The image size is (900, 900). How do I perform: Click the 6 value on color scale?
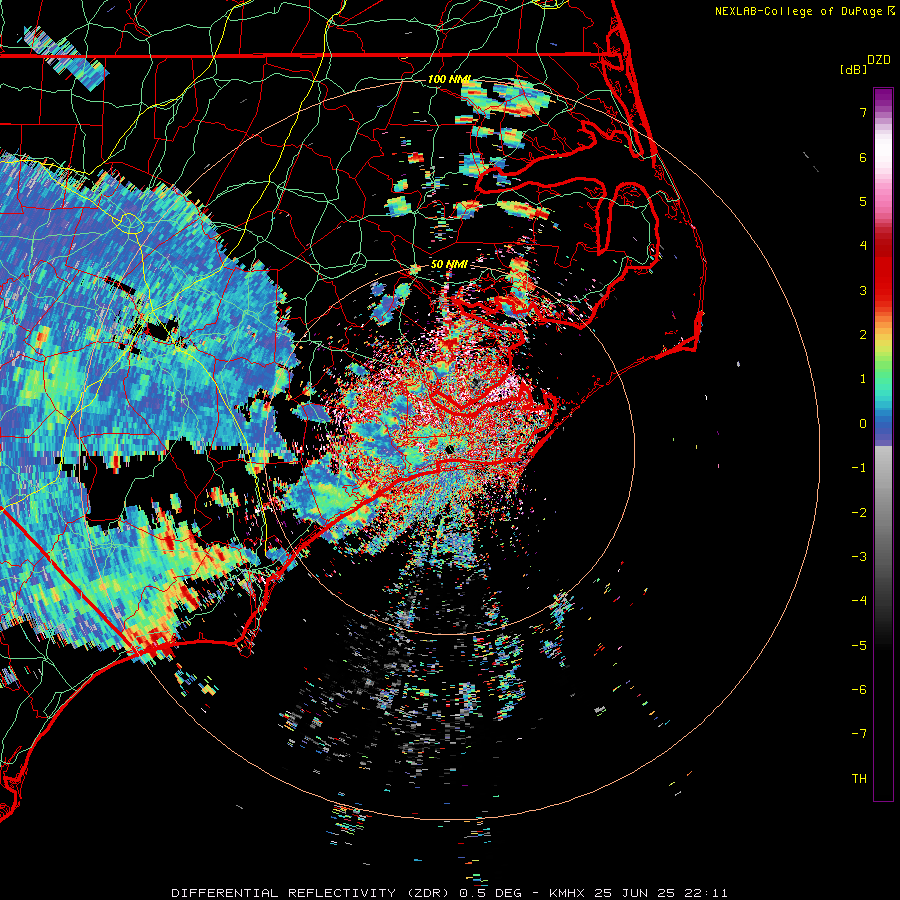pyautogui.click(x=863, y=157)
